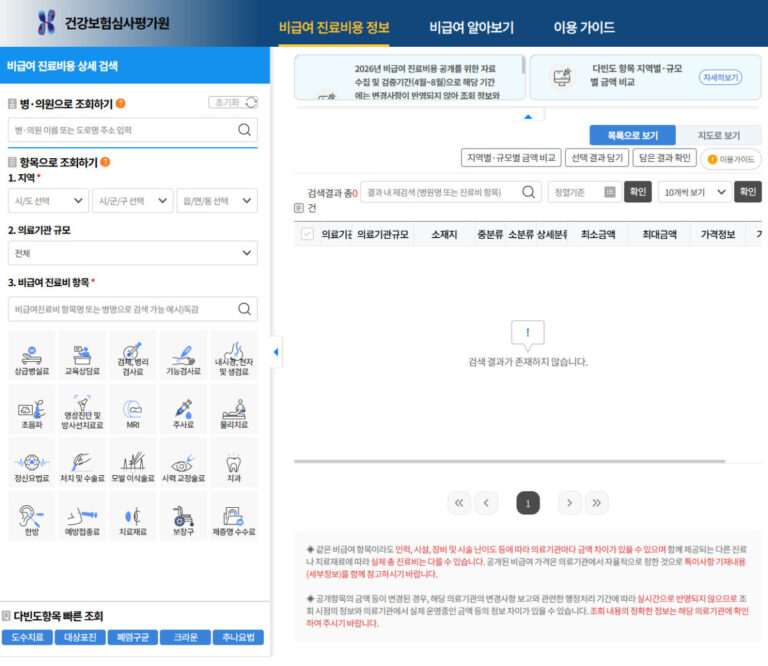Click the 이용가이드 pill button
768x666 pixels.
[x=731, y=159]
